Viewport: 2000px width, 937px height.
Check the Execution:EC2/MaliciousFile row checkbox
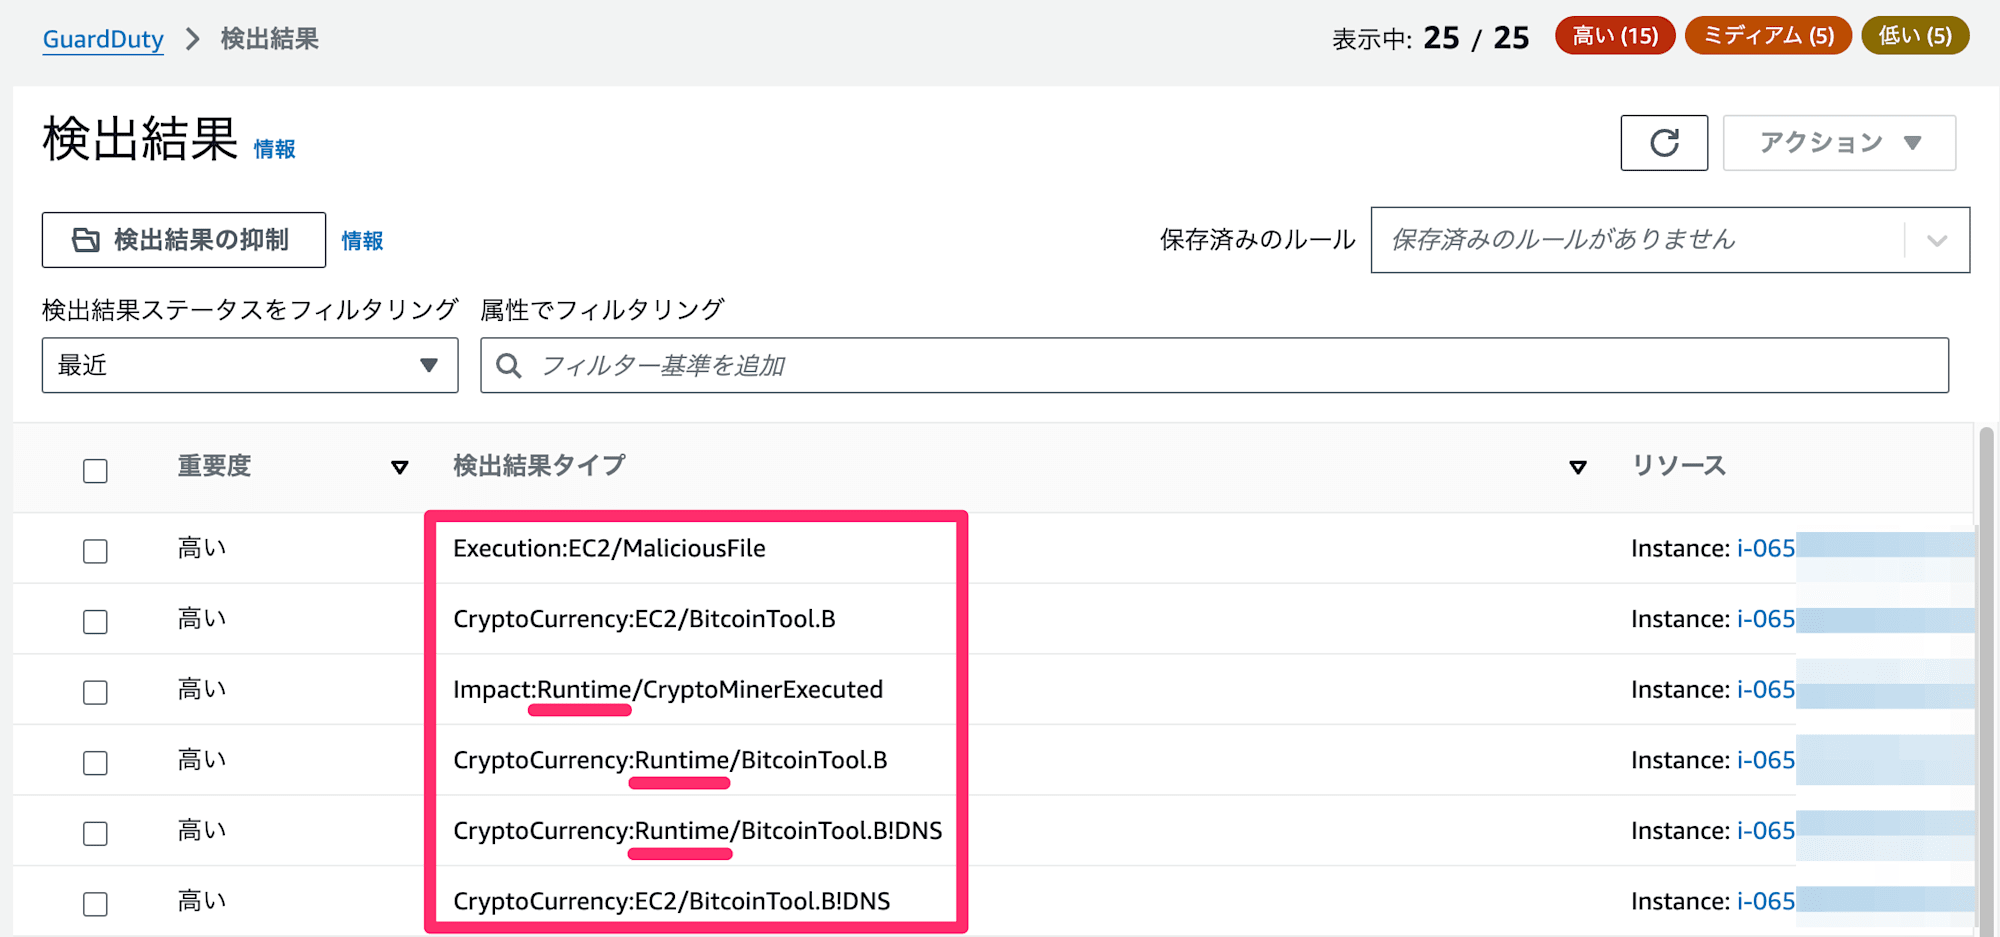pos(95,551)
